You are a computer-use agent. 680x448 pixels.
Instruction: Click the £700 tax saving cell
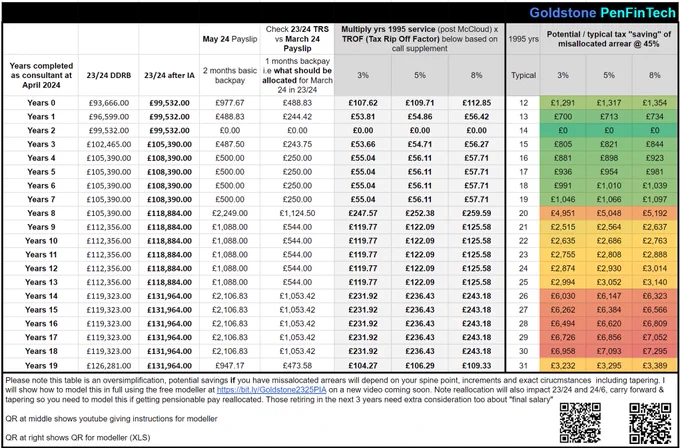(x=563, y=117)
